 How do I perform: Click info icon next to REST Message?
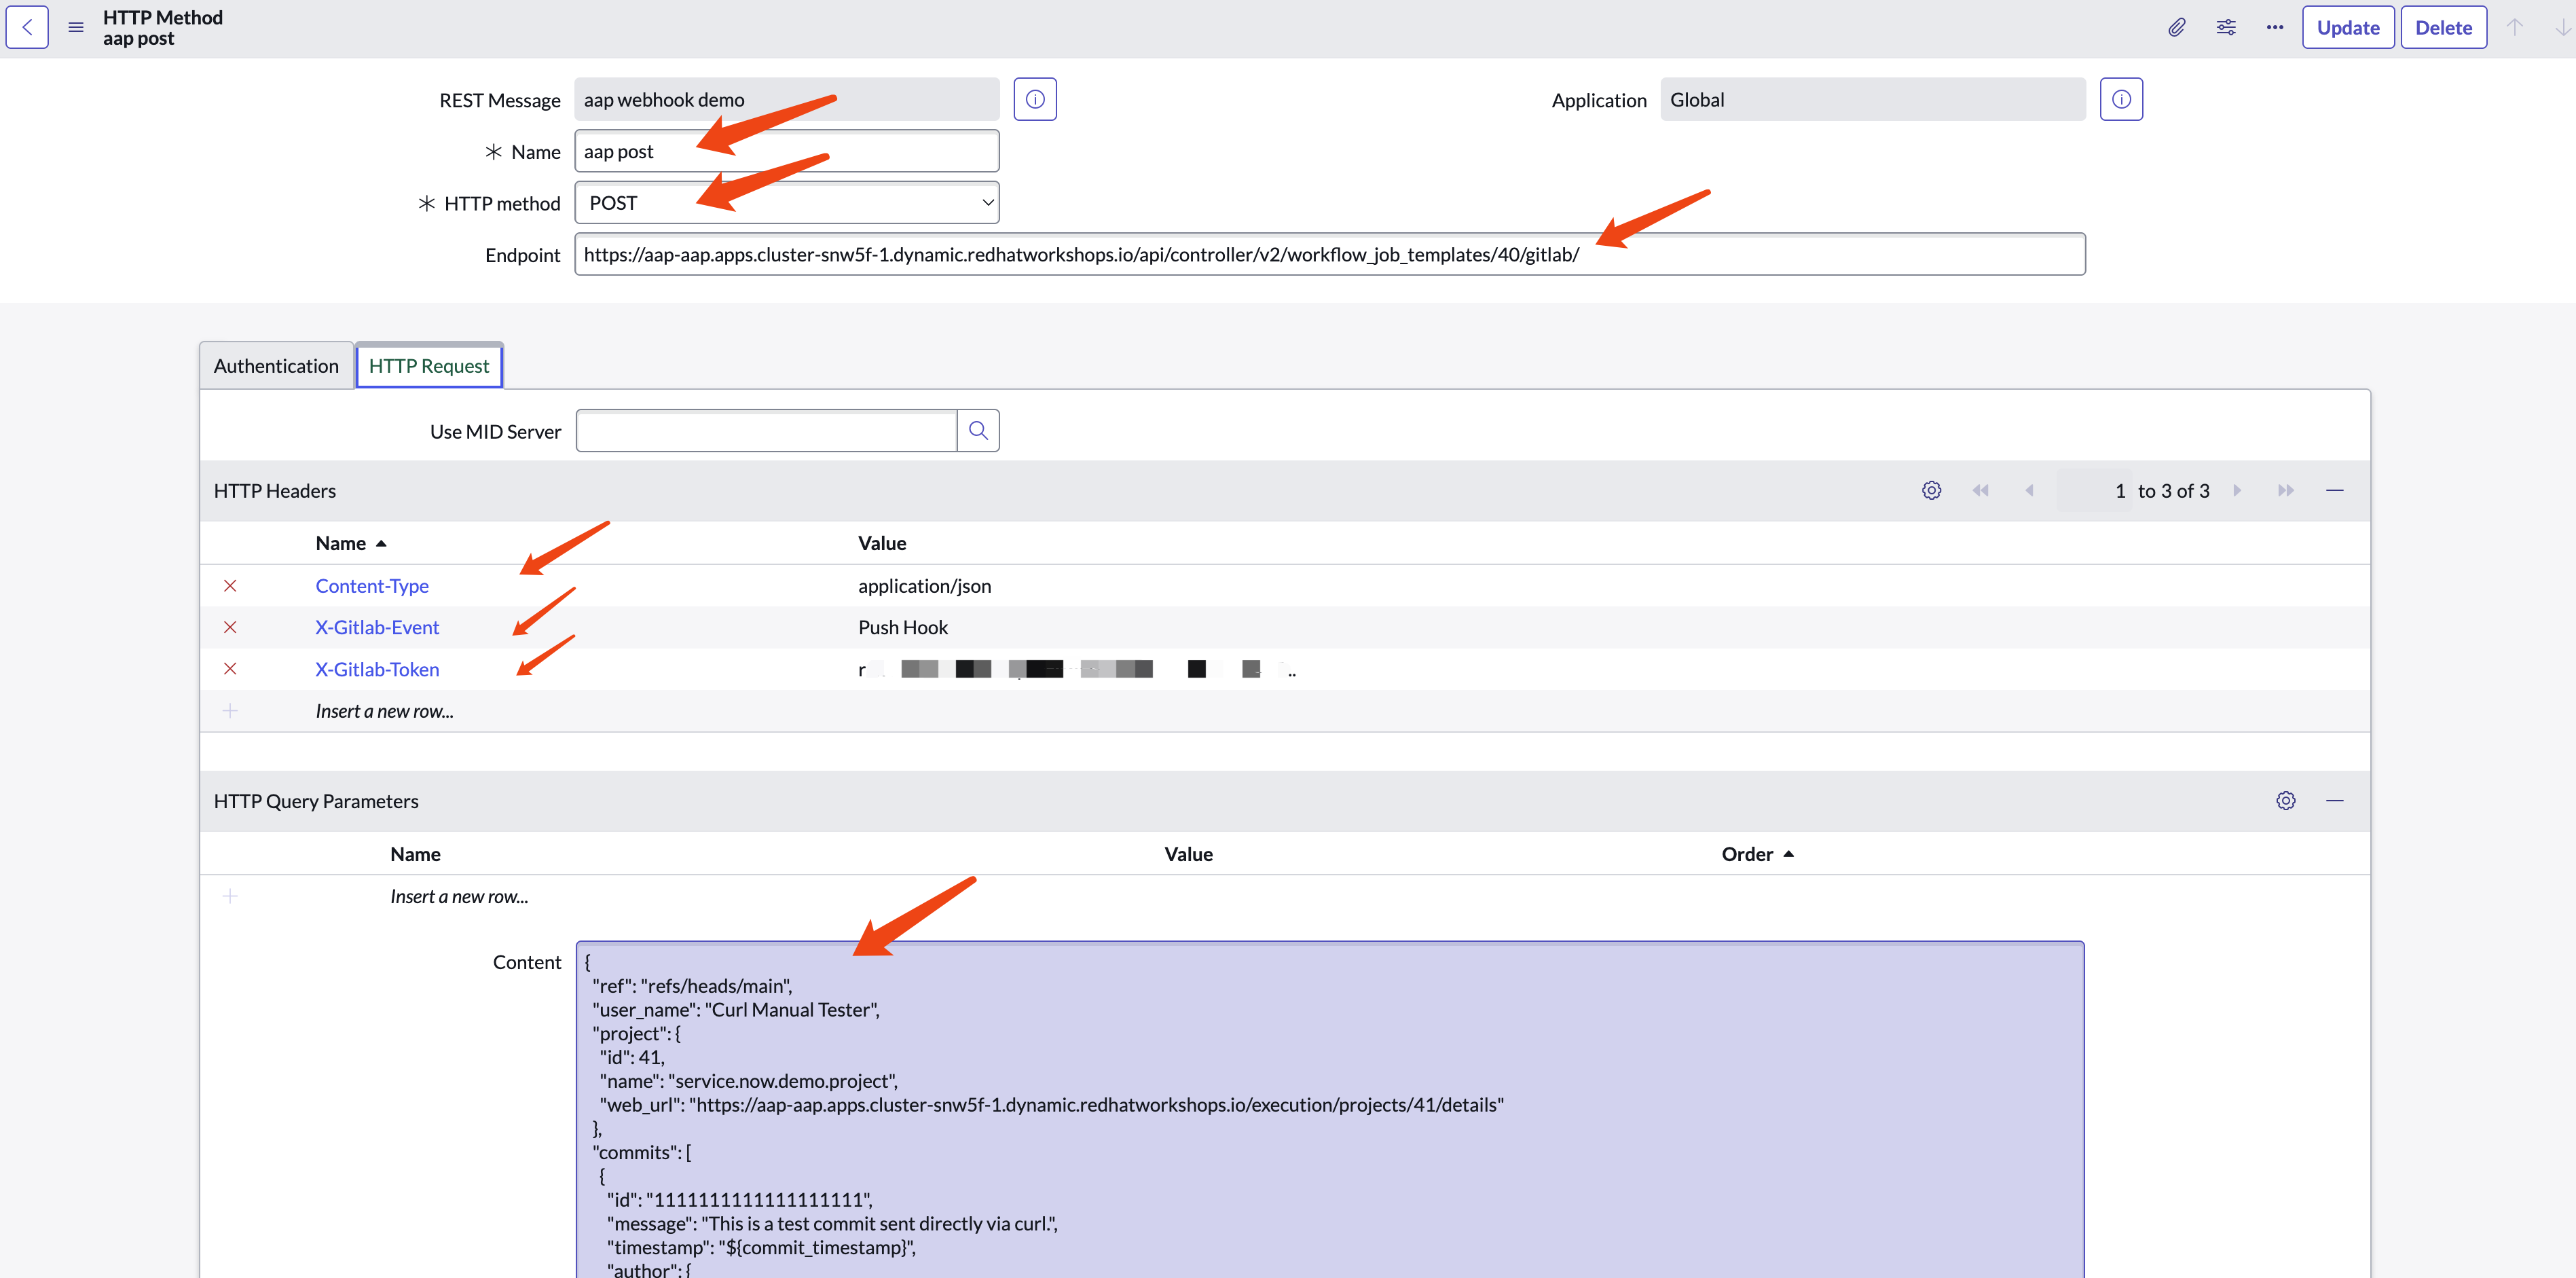[1034, 99]
